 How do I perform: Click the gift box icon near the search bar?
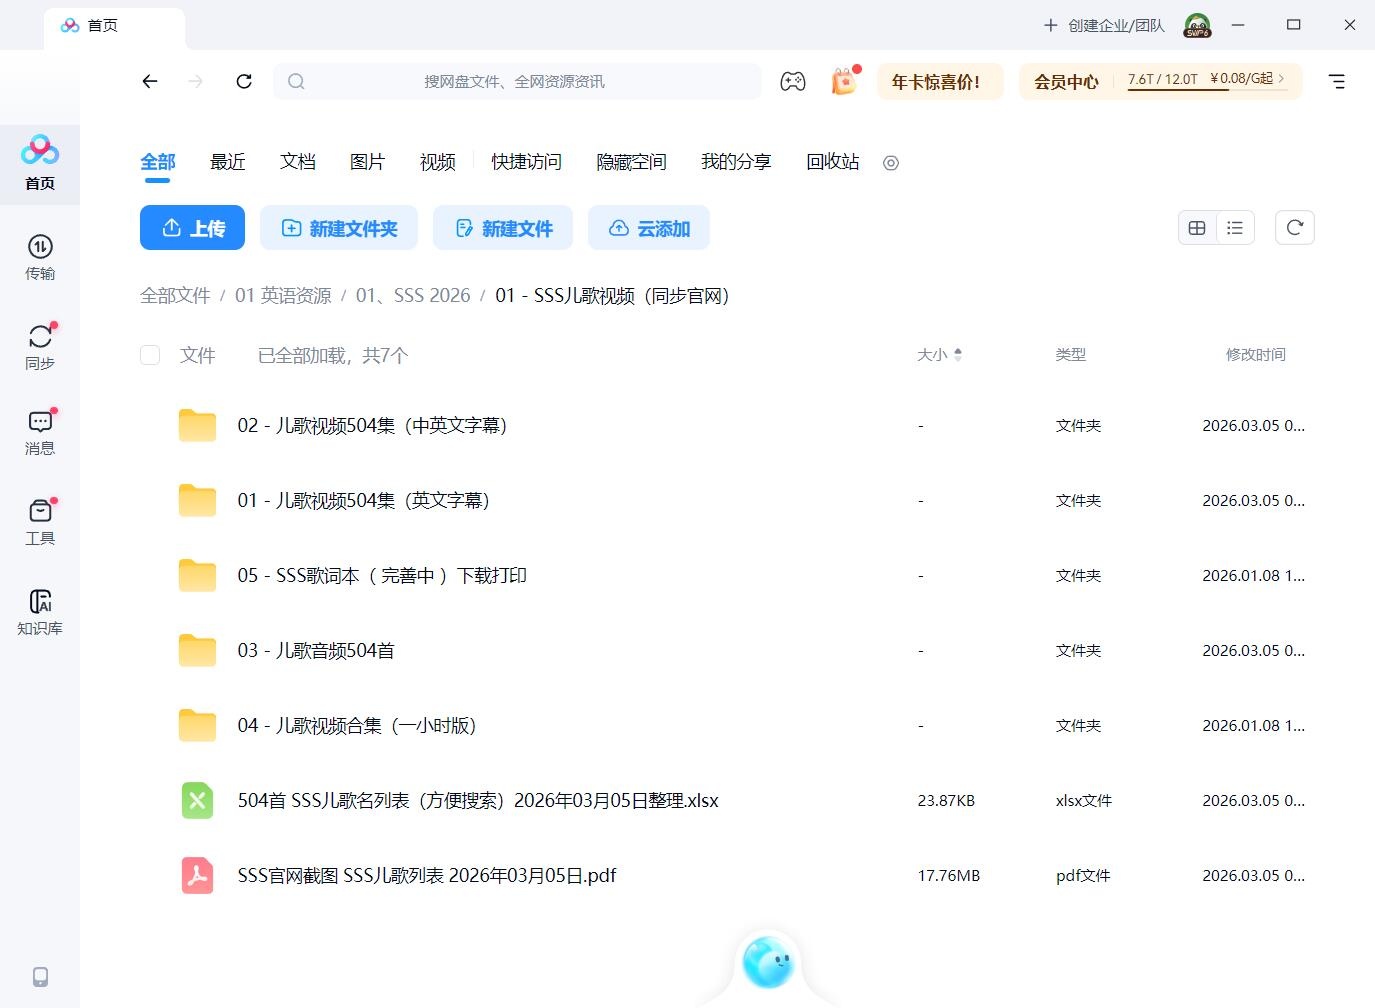tap(844, 81)
